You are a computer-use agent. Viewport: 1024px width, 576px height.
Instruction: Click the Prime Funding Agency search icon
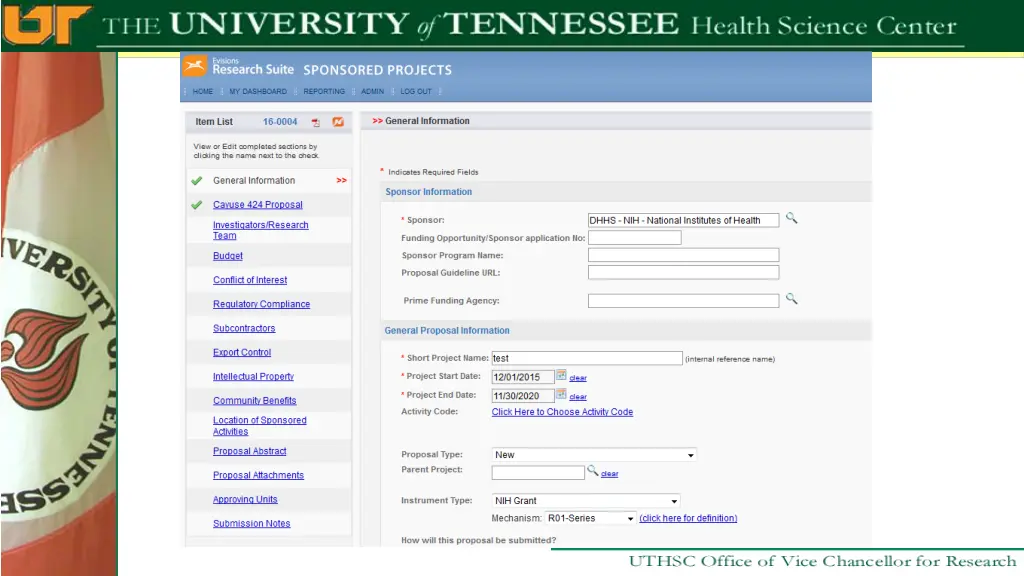point(792,299)
